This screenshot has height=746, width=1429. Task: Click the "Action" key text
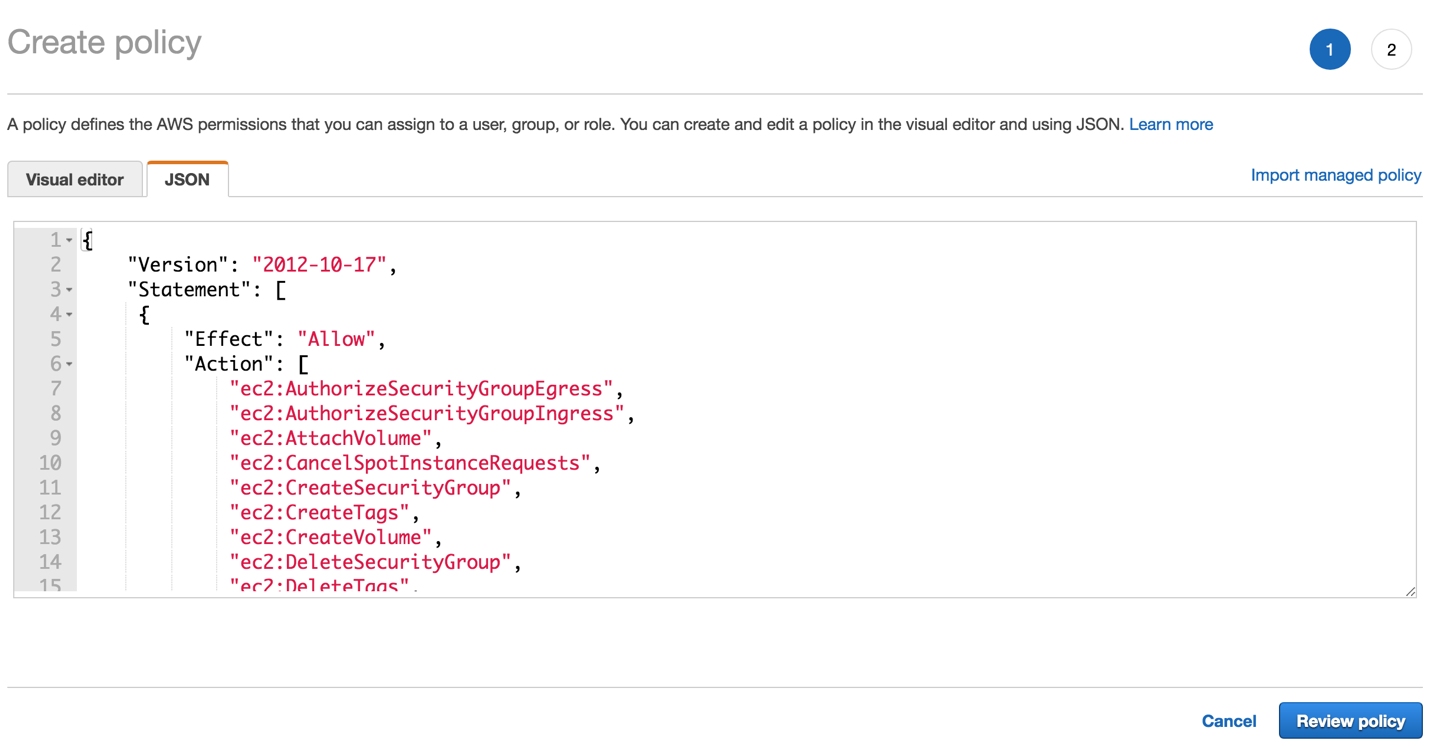[x=229, y=364]
